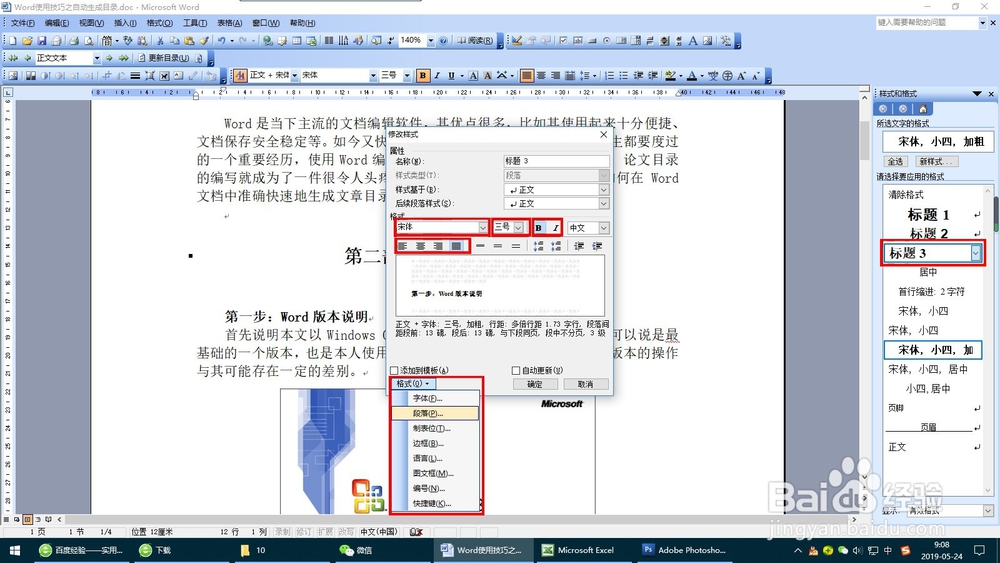
Task: Open Adobe Photoshop from the taskbar
Action: click(x=684, y=550)
